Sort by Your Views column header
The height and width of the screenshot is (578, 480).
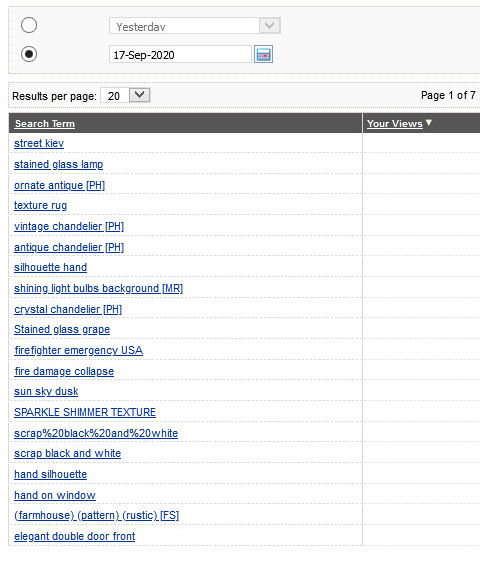(x=394, y=123)
